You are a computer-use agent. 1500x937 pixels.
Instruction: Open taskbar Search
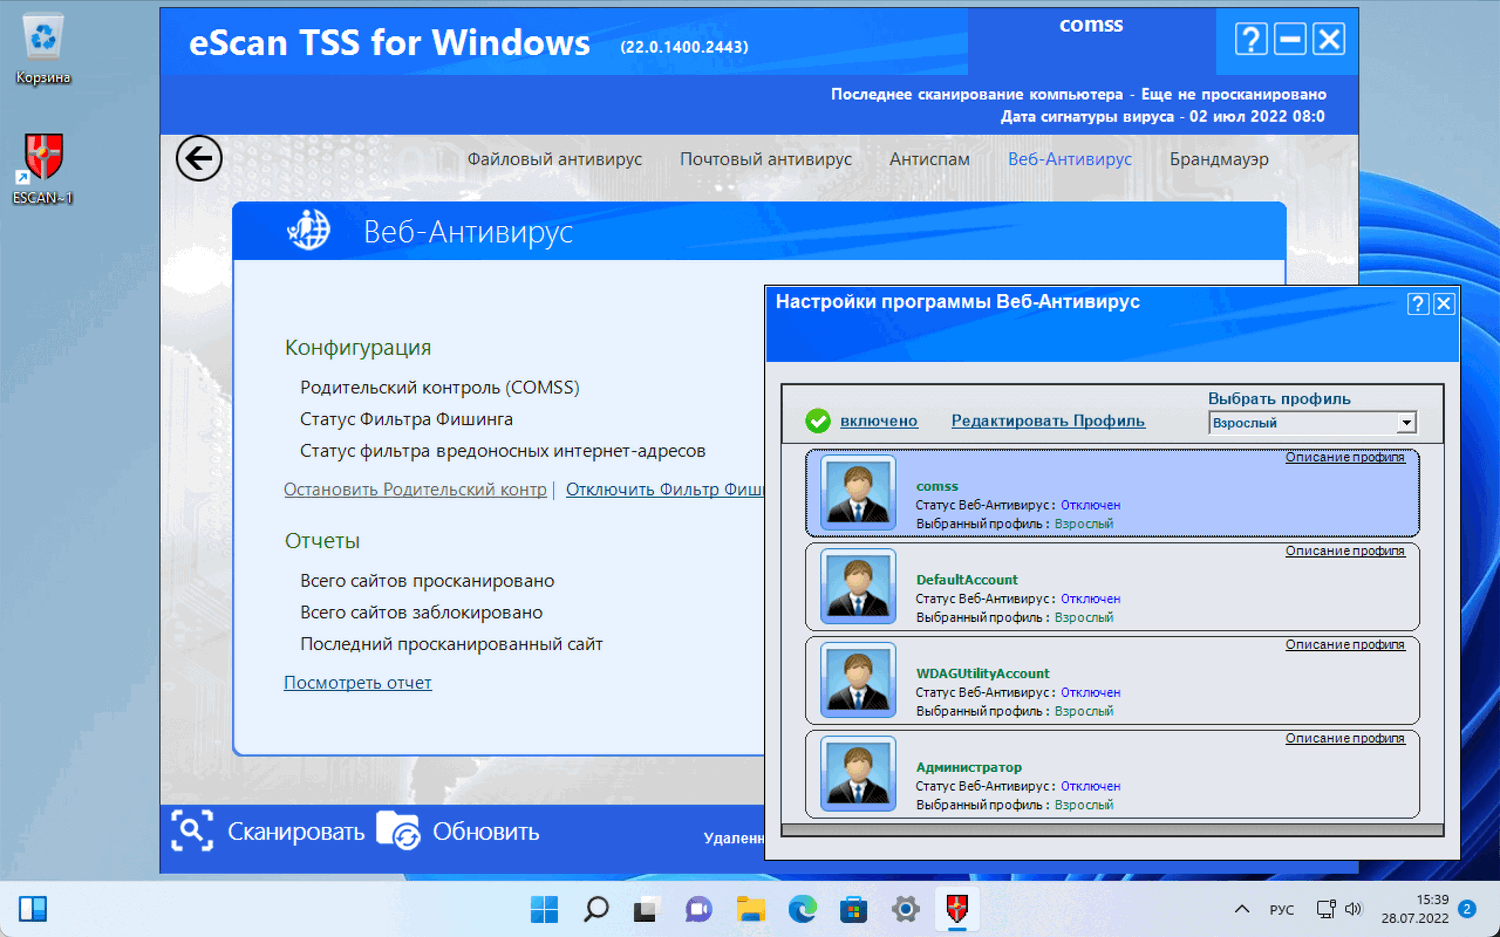[596, 909]
